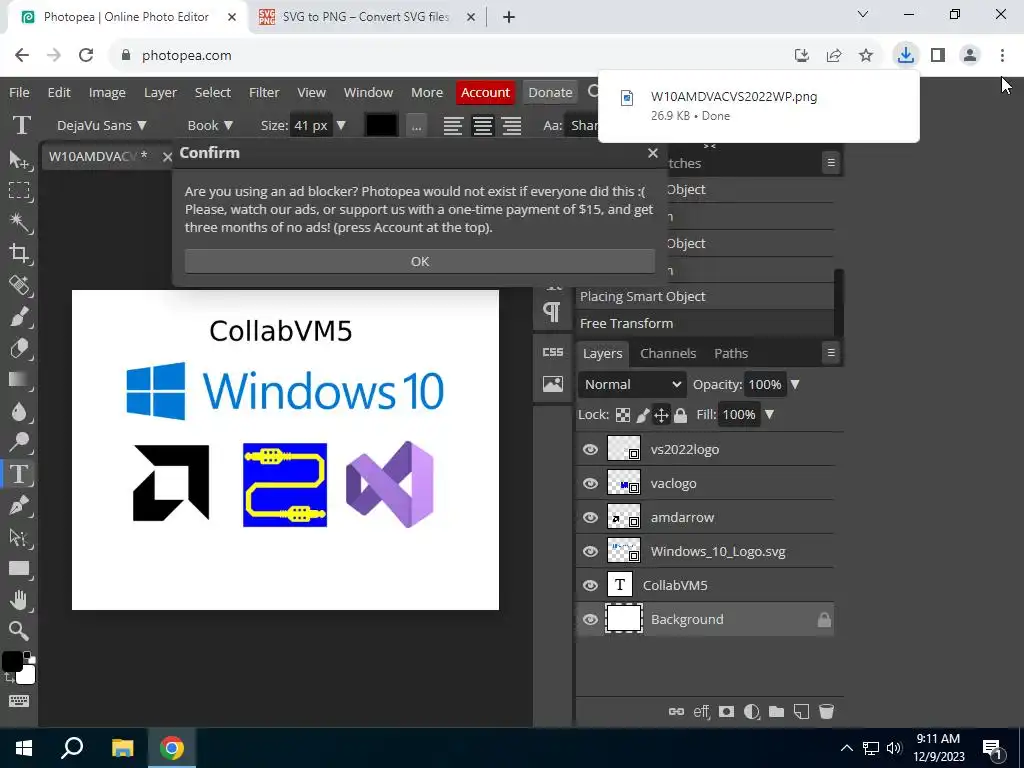
Task: Select the Dodge tool
Action: 19,442
